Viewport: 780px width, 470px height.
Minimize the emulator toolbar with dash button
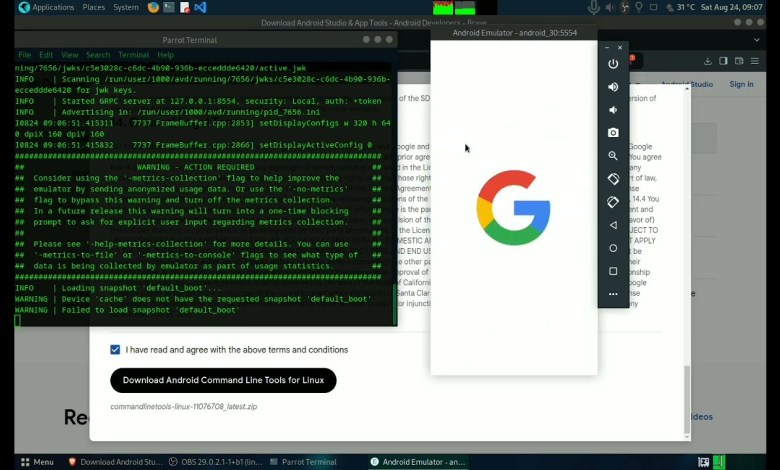(x=607, y=48)
